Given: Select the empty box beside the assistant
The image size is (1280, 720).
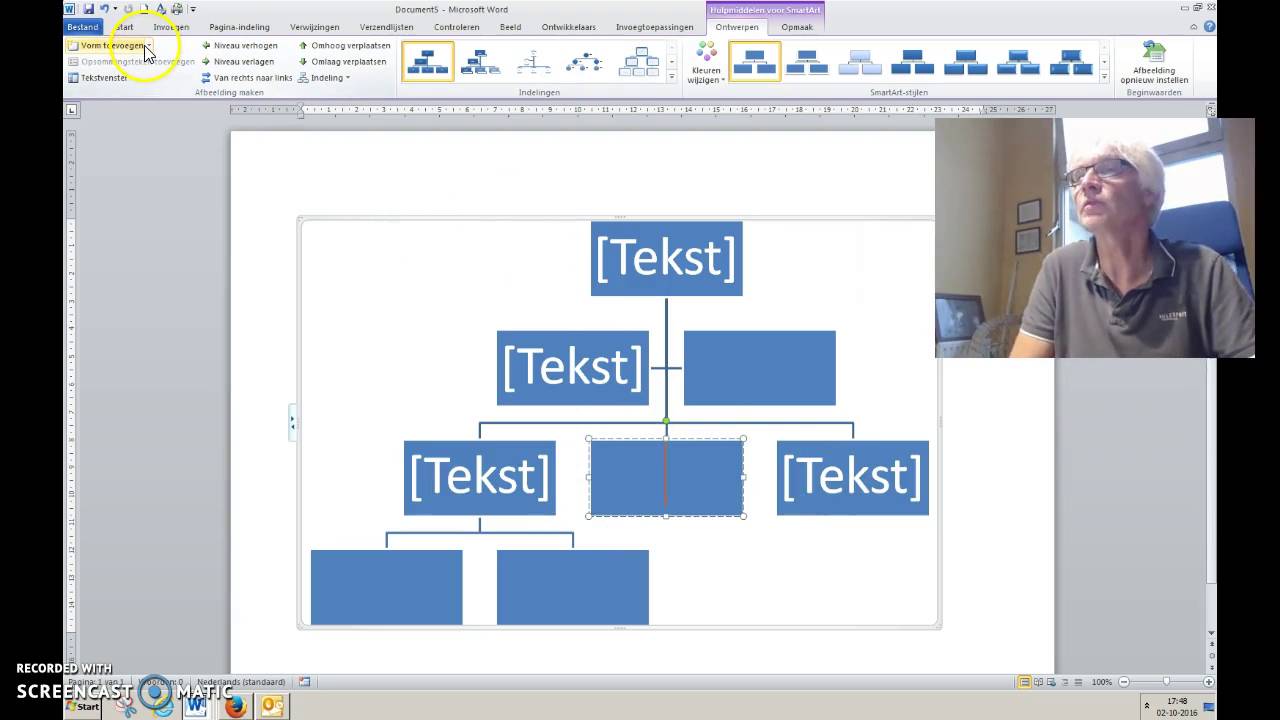Looking at the screenshot, I should click(760, 368).
